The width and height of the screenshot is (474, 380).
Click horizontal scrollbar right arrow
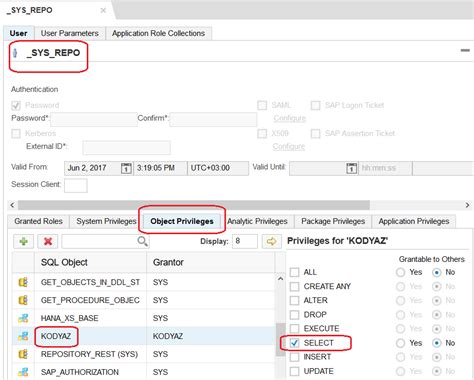[467, 205]
